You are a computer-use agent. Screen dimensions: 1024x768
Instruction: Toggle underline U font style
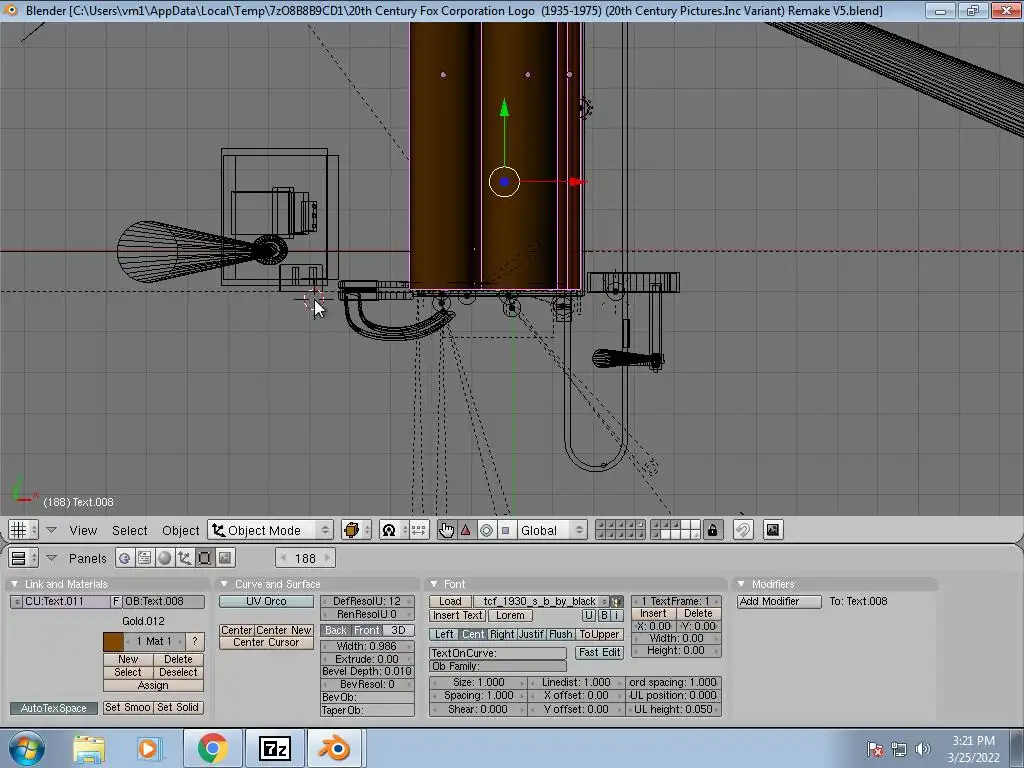pos(589,615)
